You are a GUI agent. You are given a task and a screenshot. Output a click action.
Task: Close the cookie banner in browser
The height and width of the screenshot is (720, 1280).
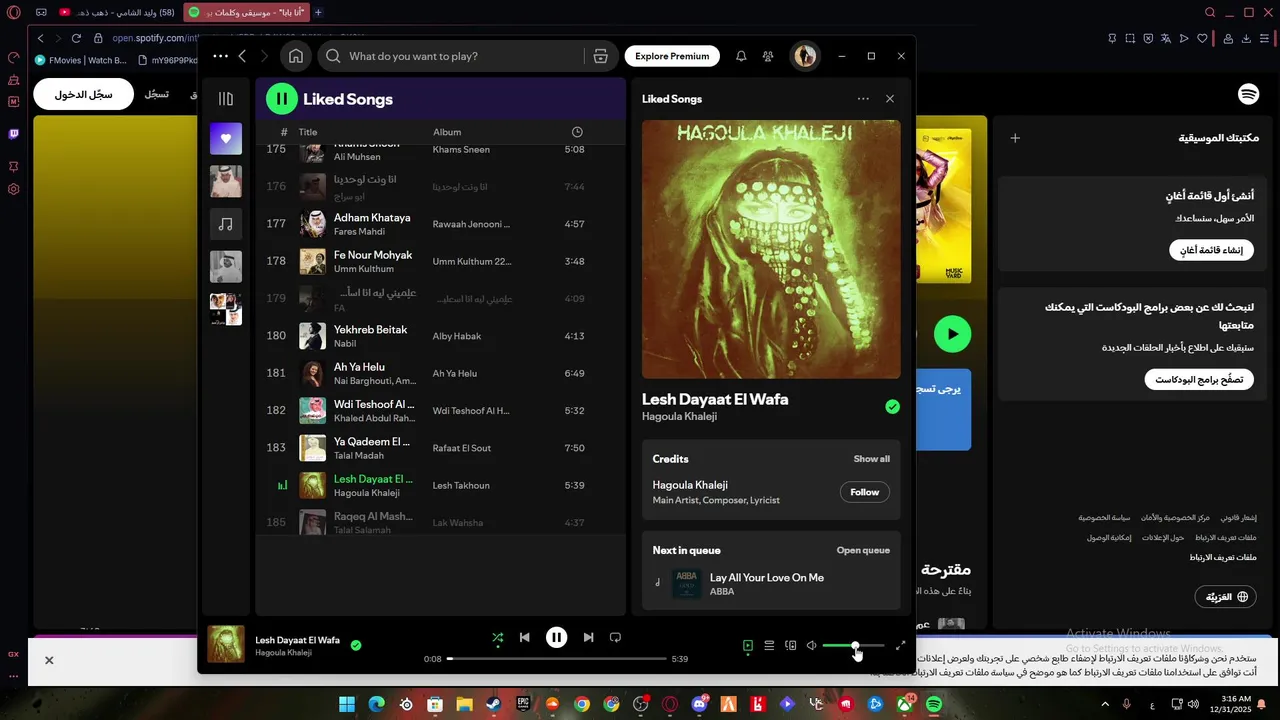coord(49,660)
